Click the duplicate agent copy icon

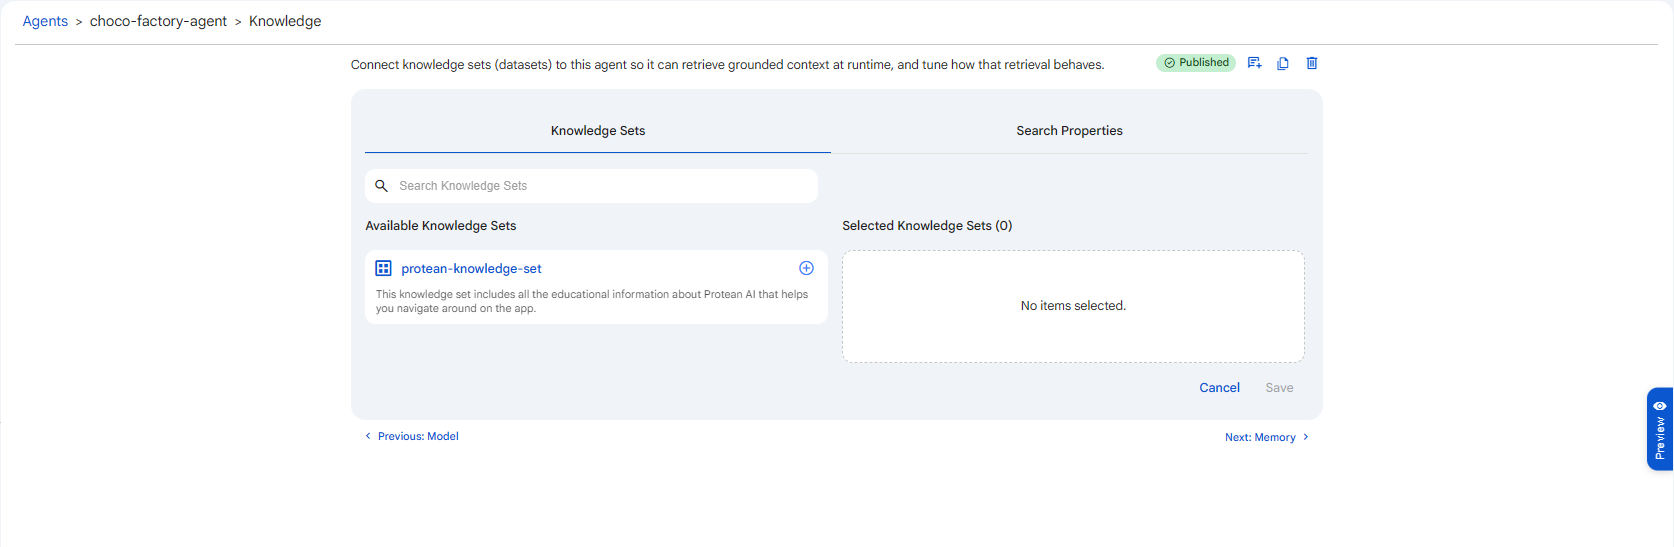[x=1283, y=63]
